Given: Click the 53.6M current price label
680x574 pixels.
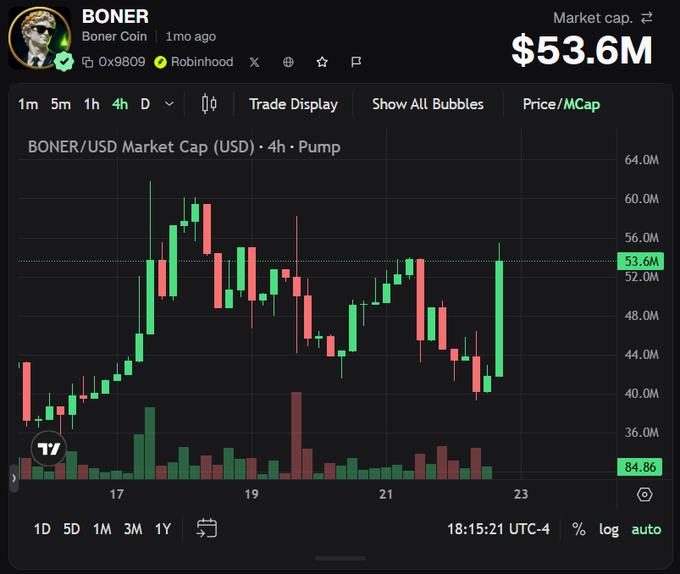Looking at the screenshot, I should [x=641, y=261].
